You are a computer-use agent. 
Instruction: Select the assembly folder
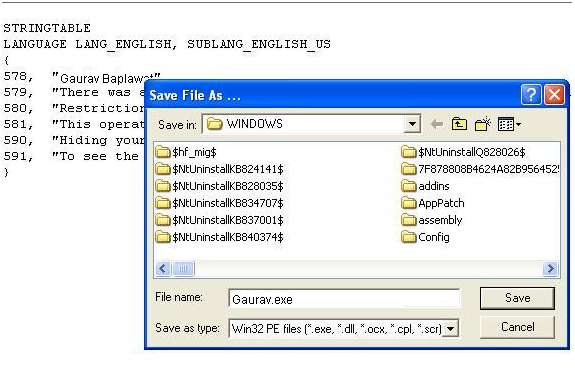tap(432, 220)
